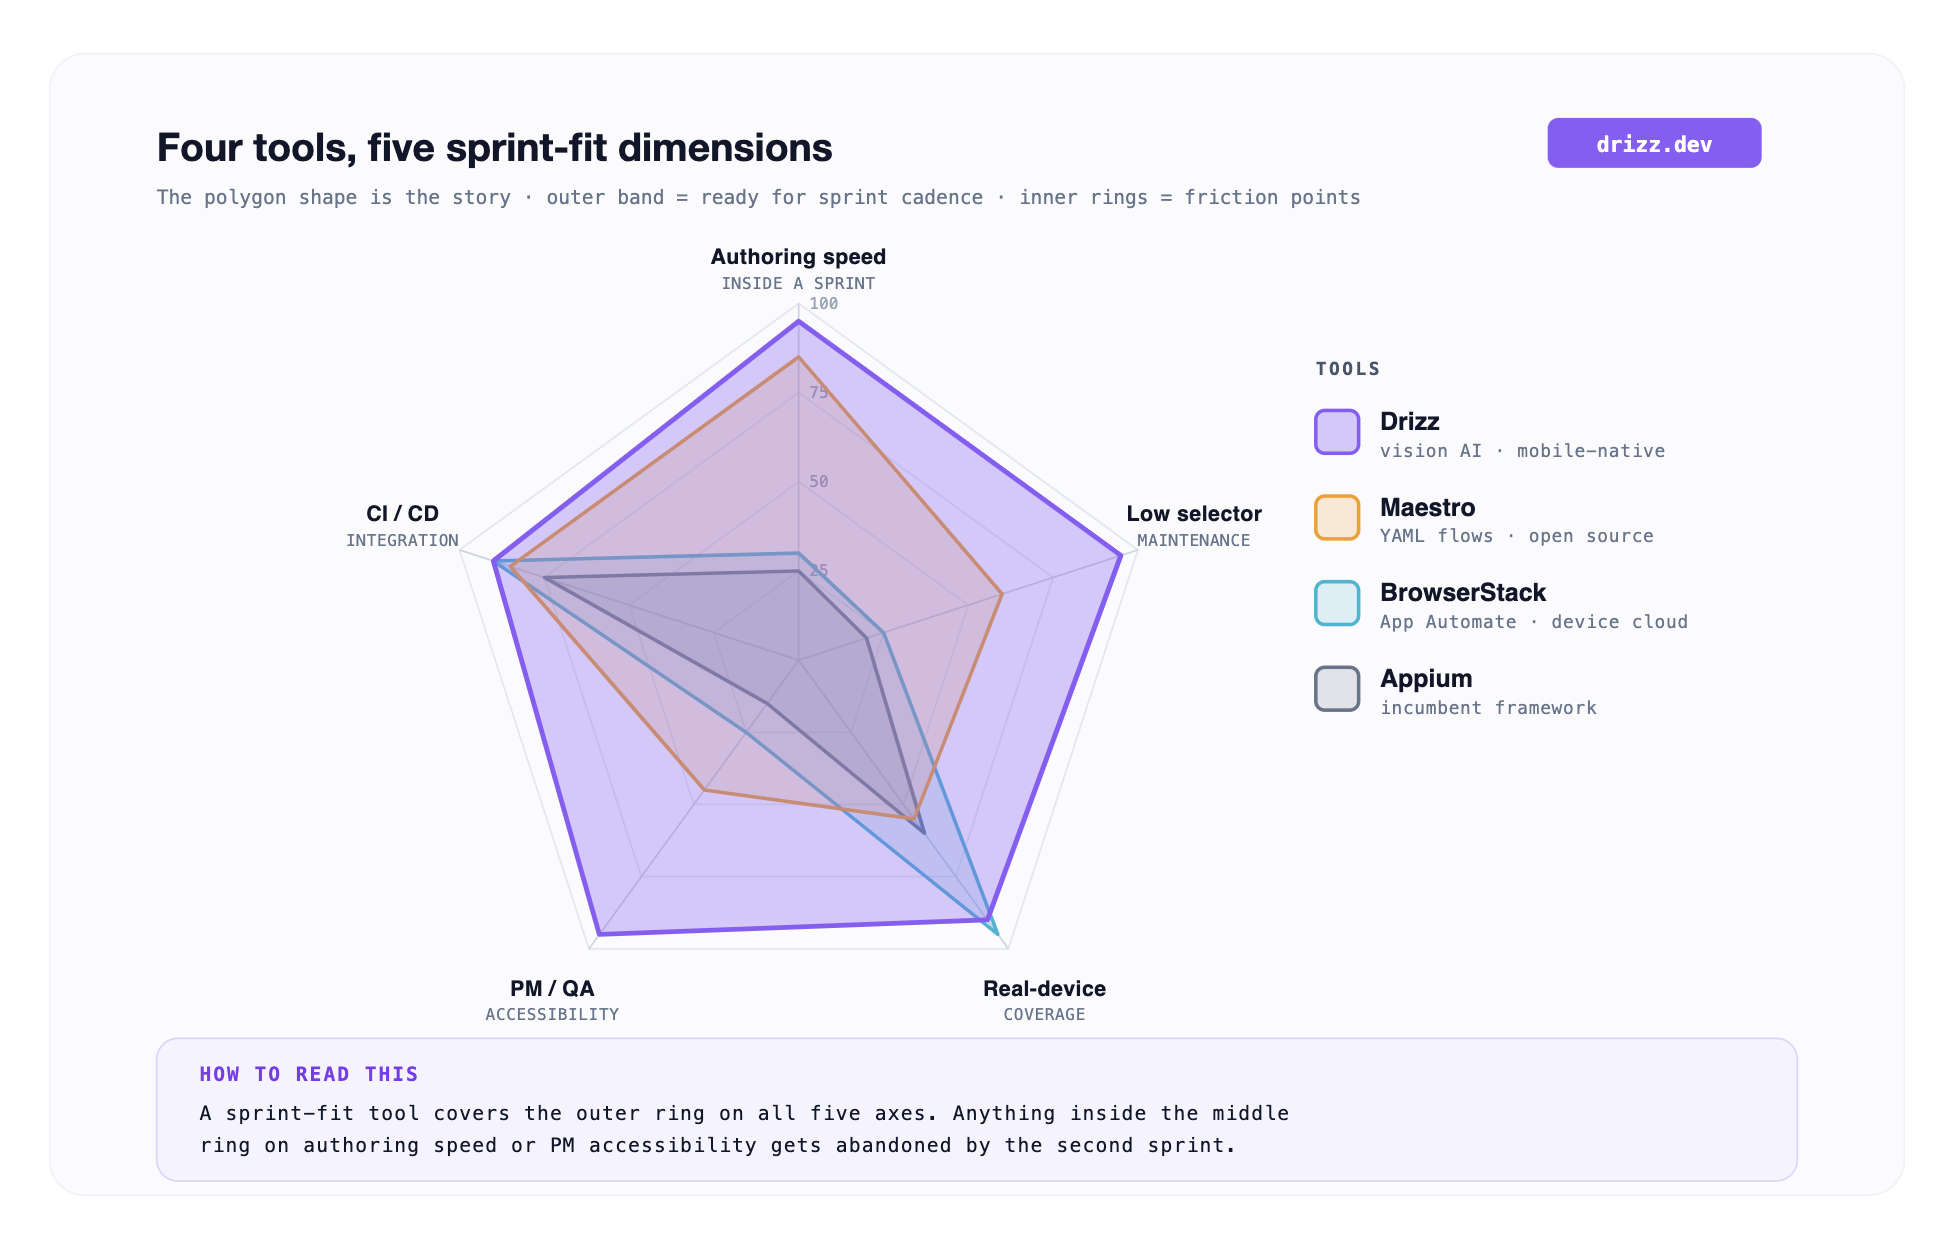Click the drizz.dev button
The image size is (1950, 1248).
point(1654,143)
